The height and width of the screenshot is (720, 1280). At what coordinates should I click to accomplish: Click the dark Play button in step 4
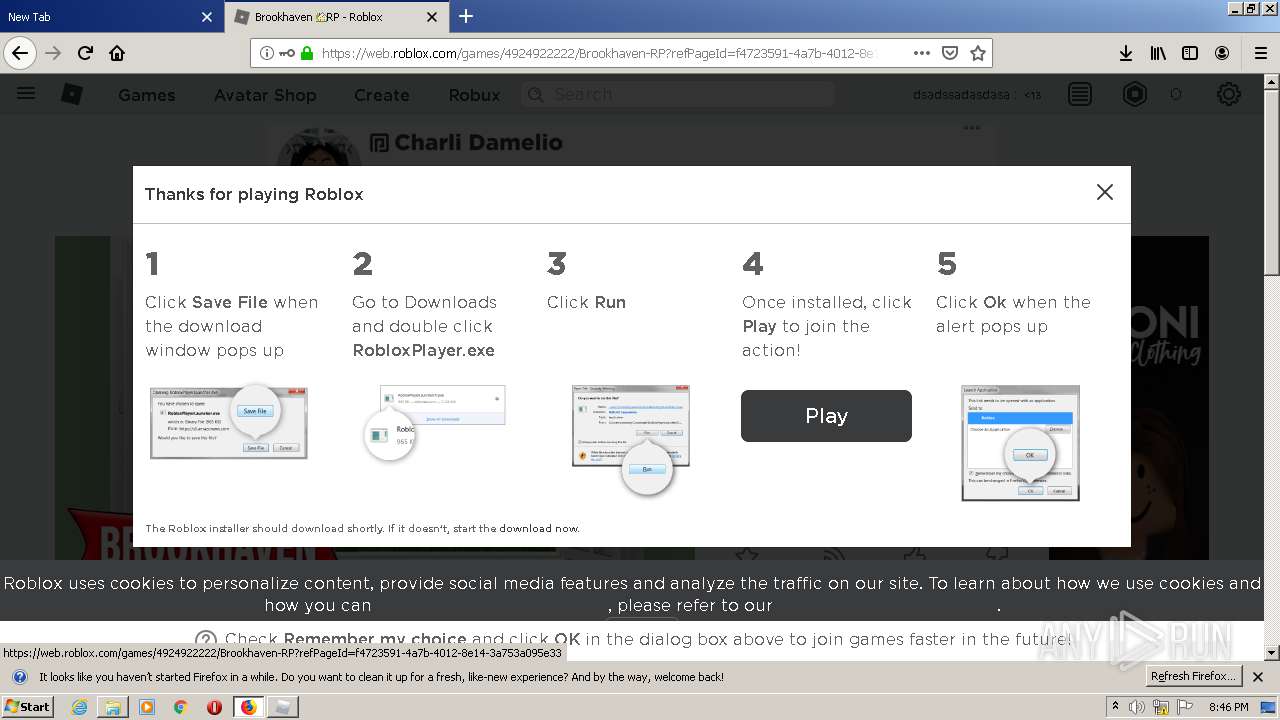pyautogui.click(x=826, y=416)
